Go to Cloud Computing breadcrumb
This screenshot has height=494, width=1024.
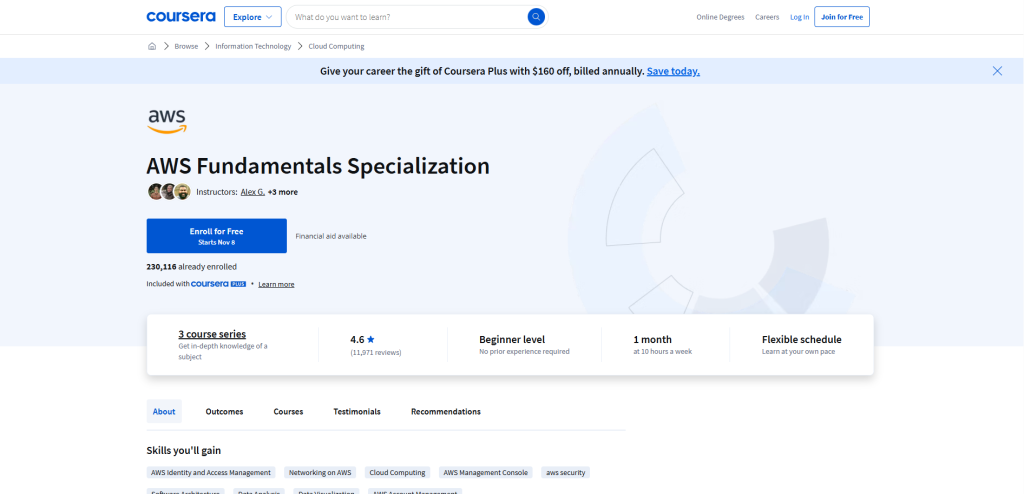coord(336,46)
